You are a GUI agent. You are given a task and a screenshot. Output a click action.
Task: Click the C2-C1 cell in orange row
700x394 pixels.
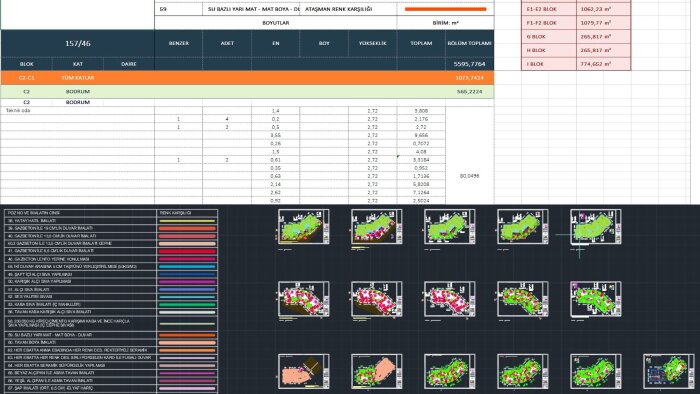coord(26,78)
